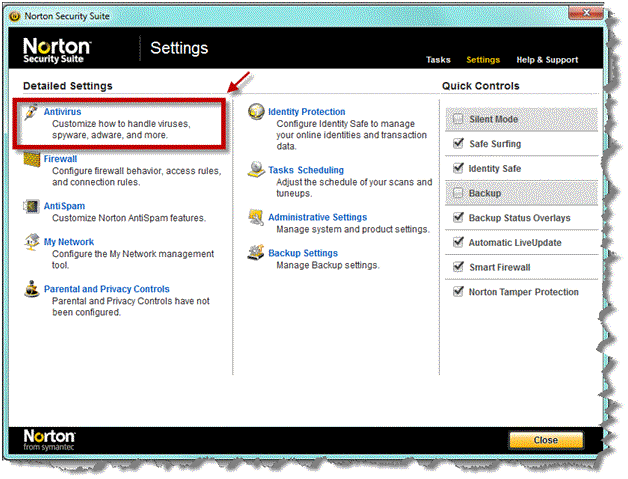Disable Norton Tamper Protection checkbox
The height and width of the screenshot is (479, 628).
[458, 292]
